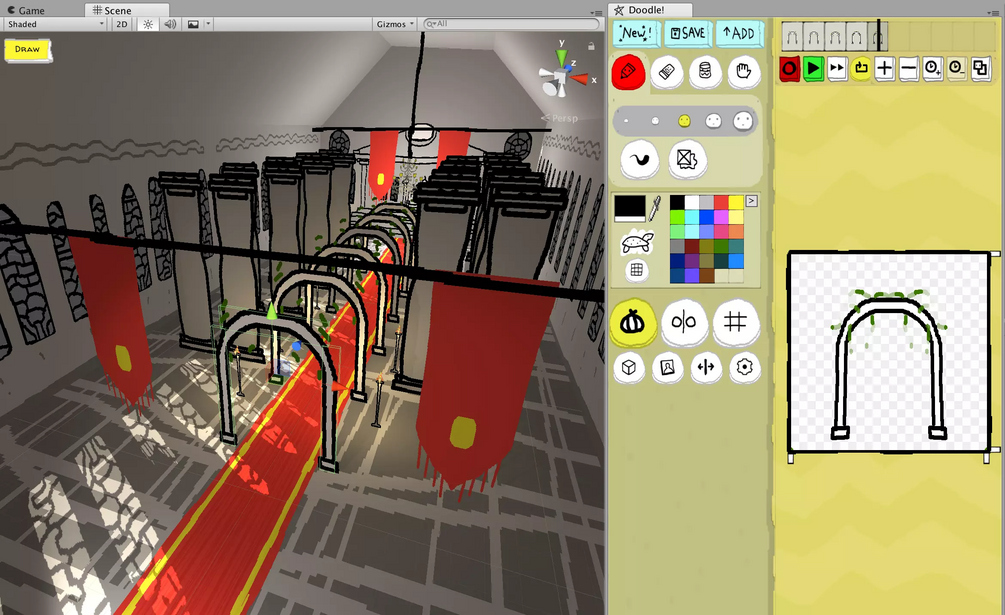This screenshot has width=1005, height=615.
Task: Select the paint bucket jar tool
Action: coord(705,71)
